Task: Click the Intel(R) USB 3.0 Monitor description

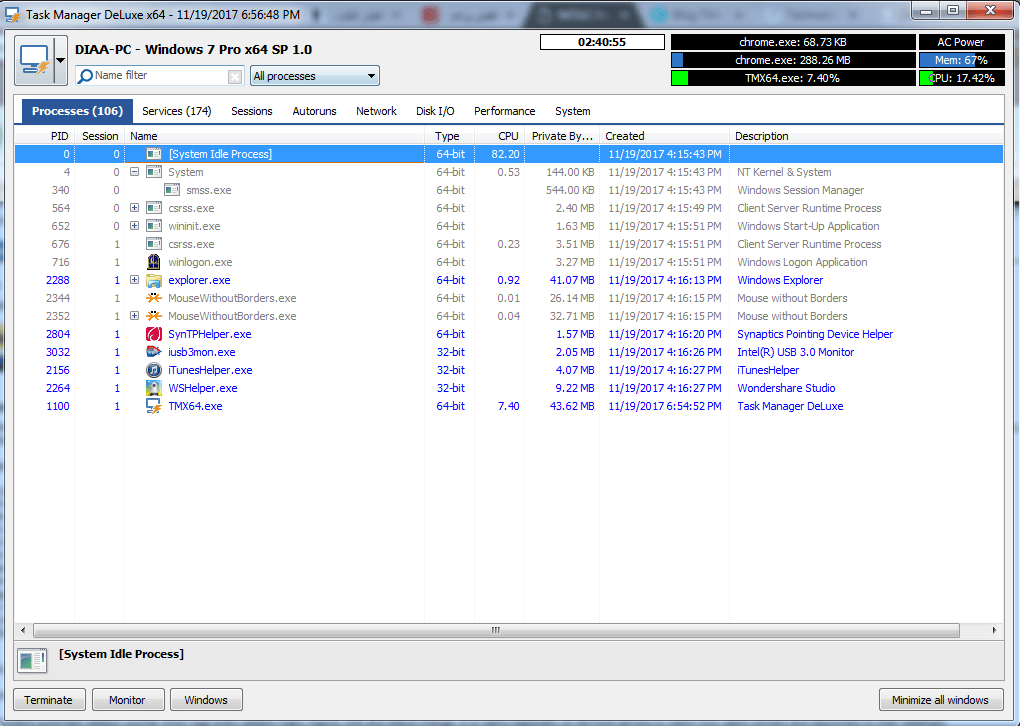Action: [x=795, y=352]
